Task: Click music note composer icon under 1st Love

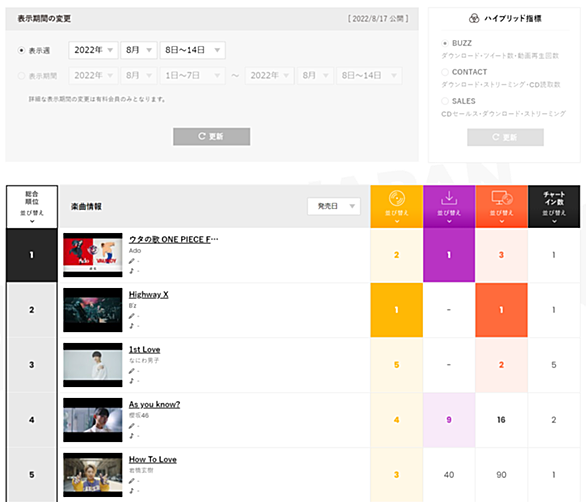Action: [132, 381]
